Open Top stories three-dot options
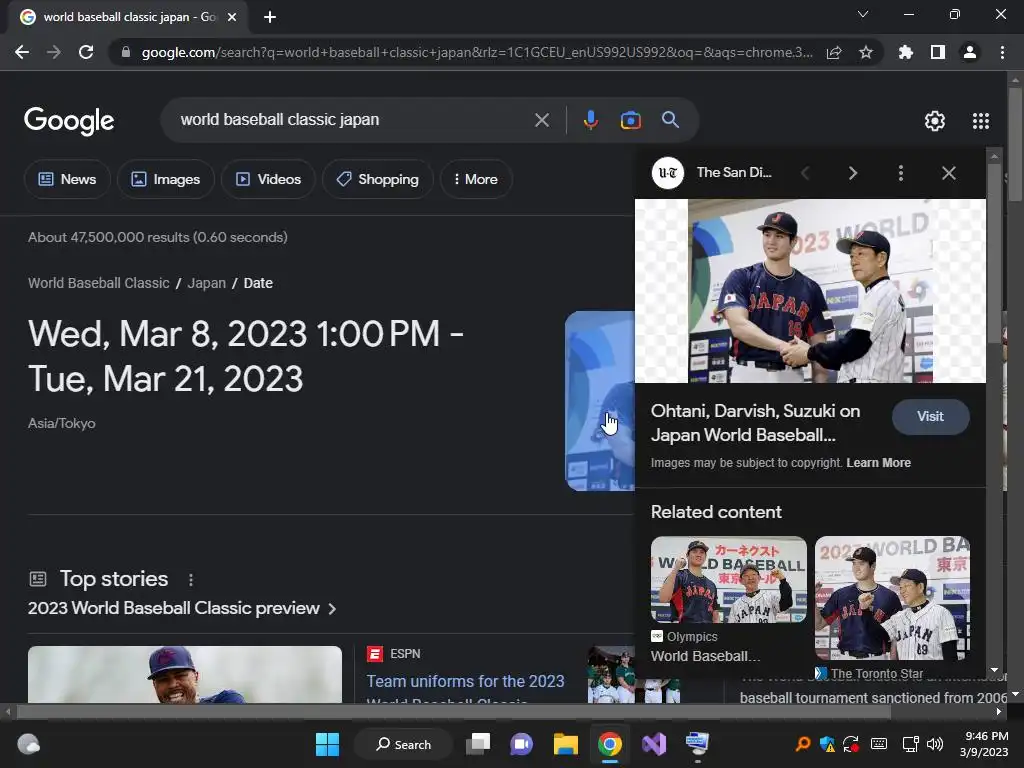This screenshot has height=768, width=1024. pos(191,579)
